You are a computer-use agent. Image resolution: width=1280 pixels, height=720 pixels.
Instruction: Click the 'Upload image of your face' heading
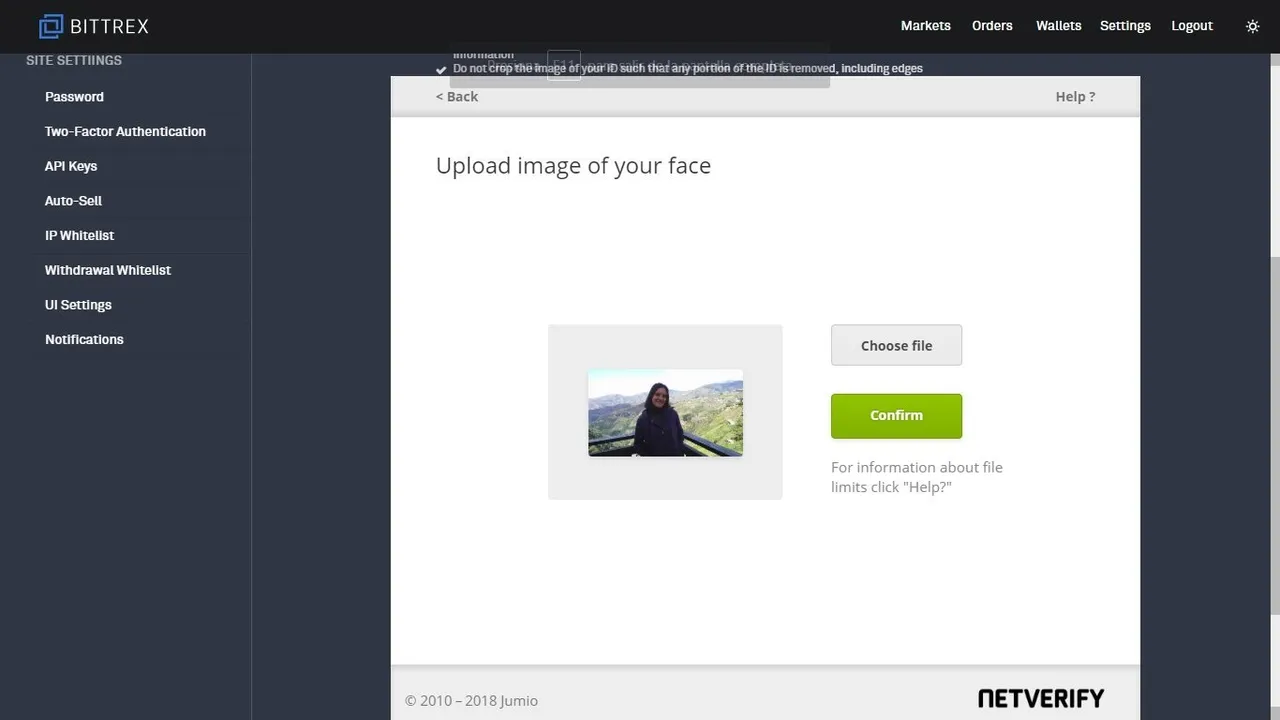point(573,166)
